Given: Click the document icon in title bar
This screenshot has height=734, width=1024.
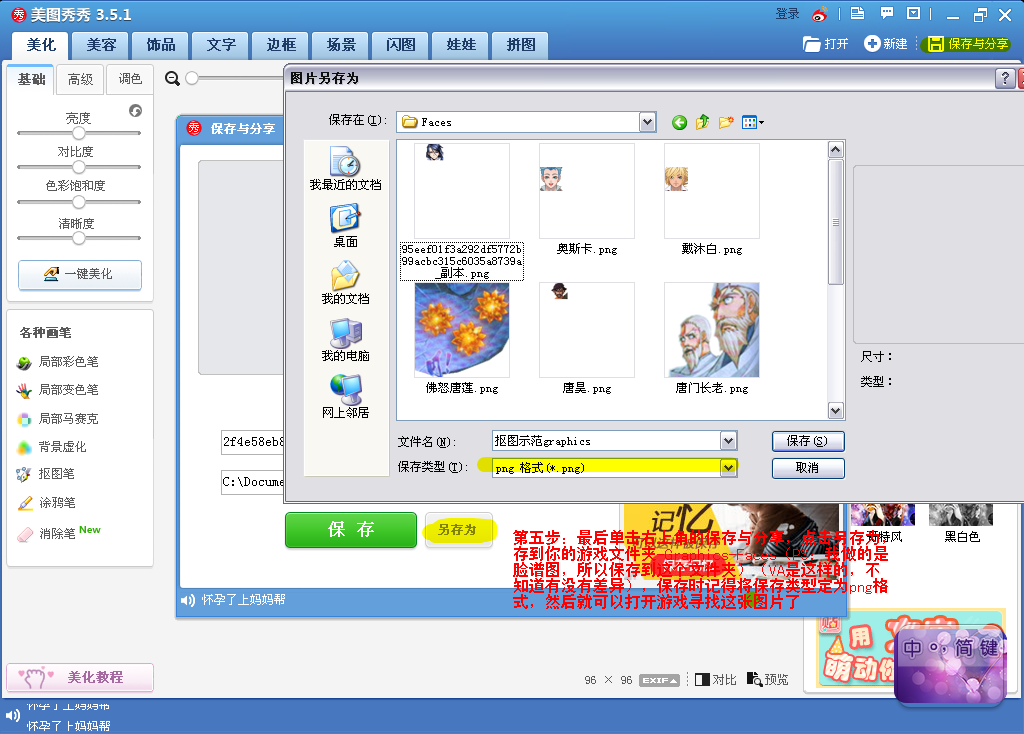Looking at the screenshot, I should tap(857, 13).
